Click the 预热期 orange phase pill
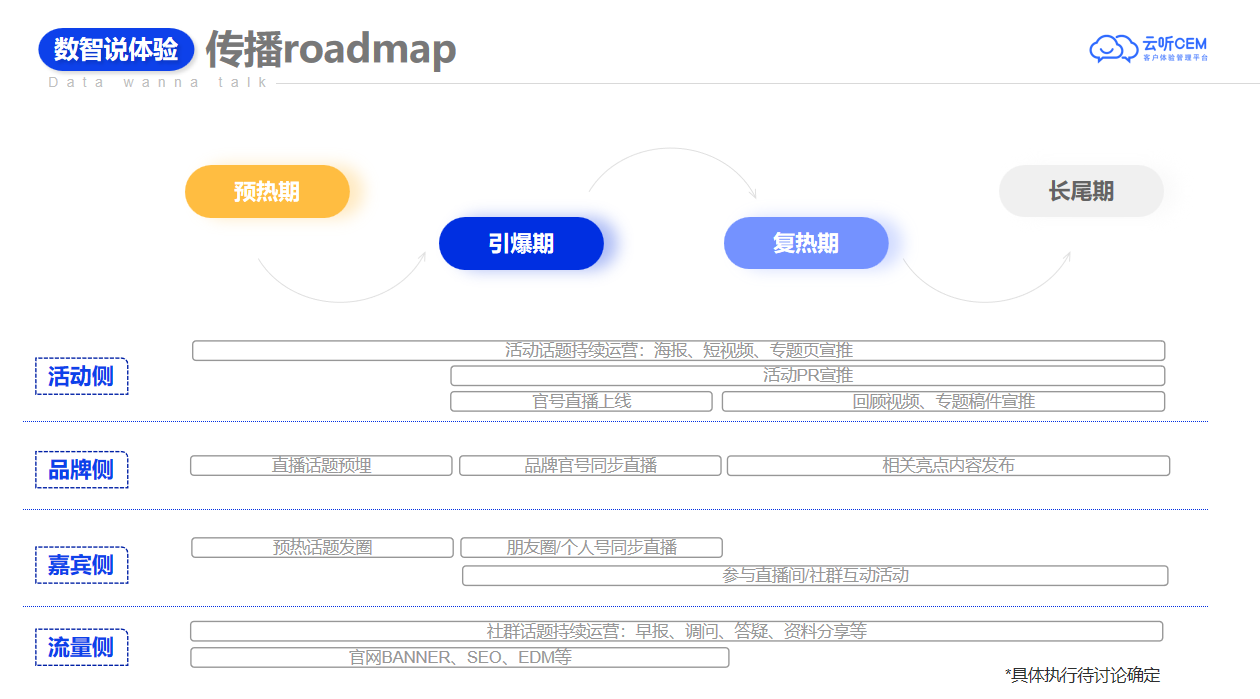This screenshot has width=1260, height=699. click(x=267, y=191)
